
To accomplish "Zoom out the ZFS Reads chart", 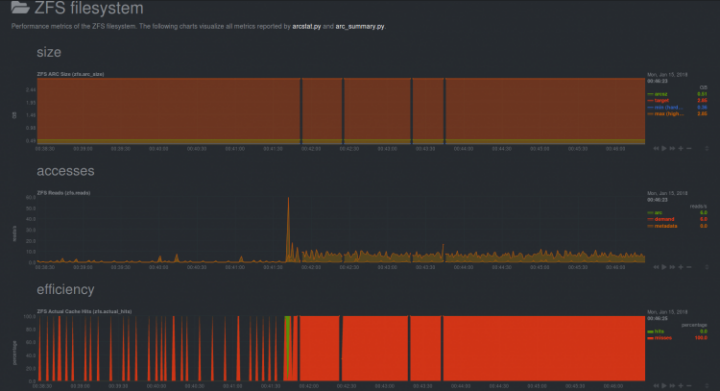I will click(689, 267).
